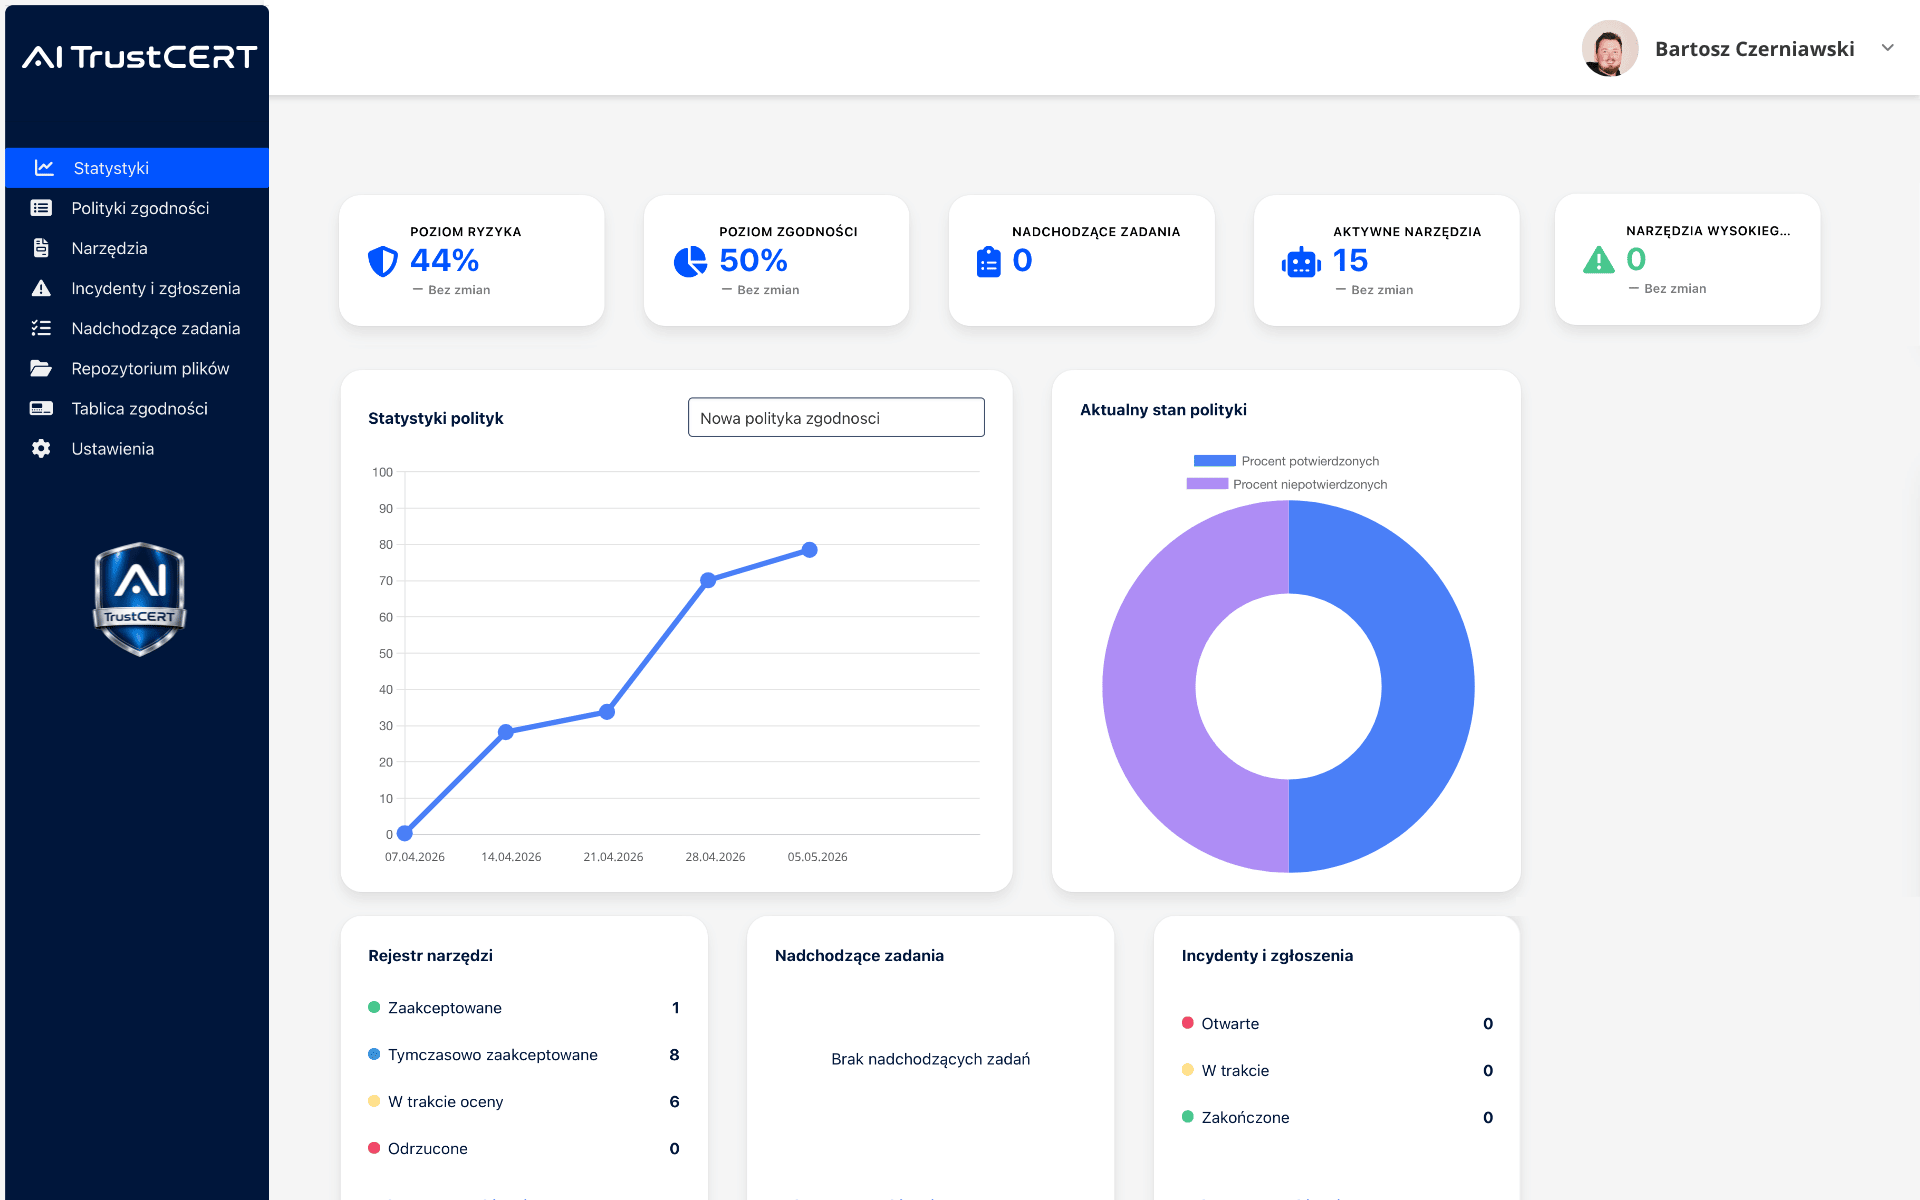Click the Zaakceptowane row in Rejestr narzędzi
1920x1200 pixels.
524,1008
